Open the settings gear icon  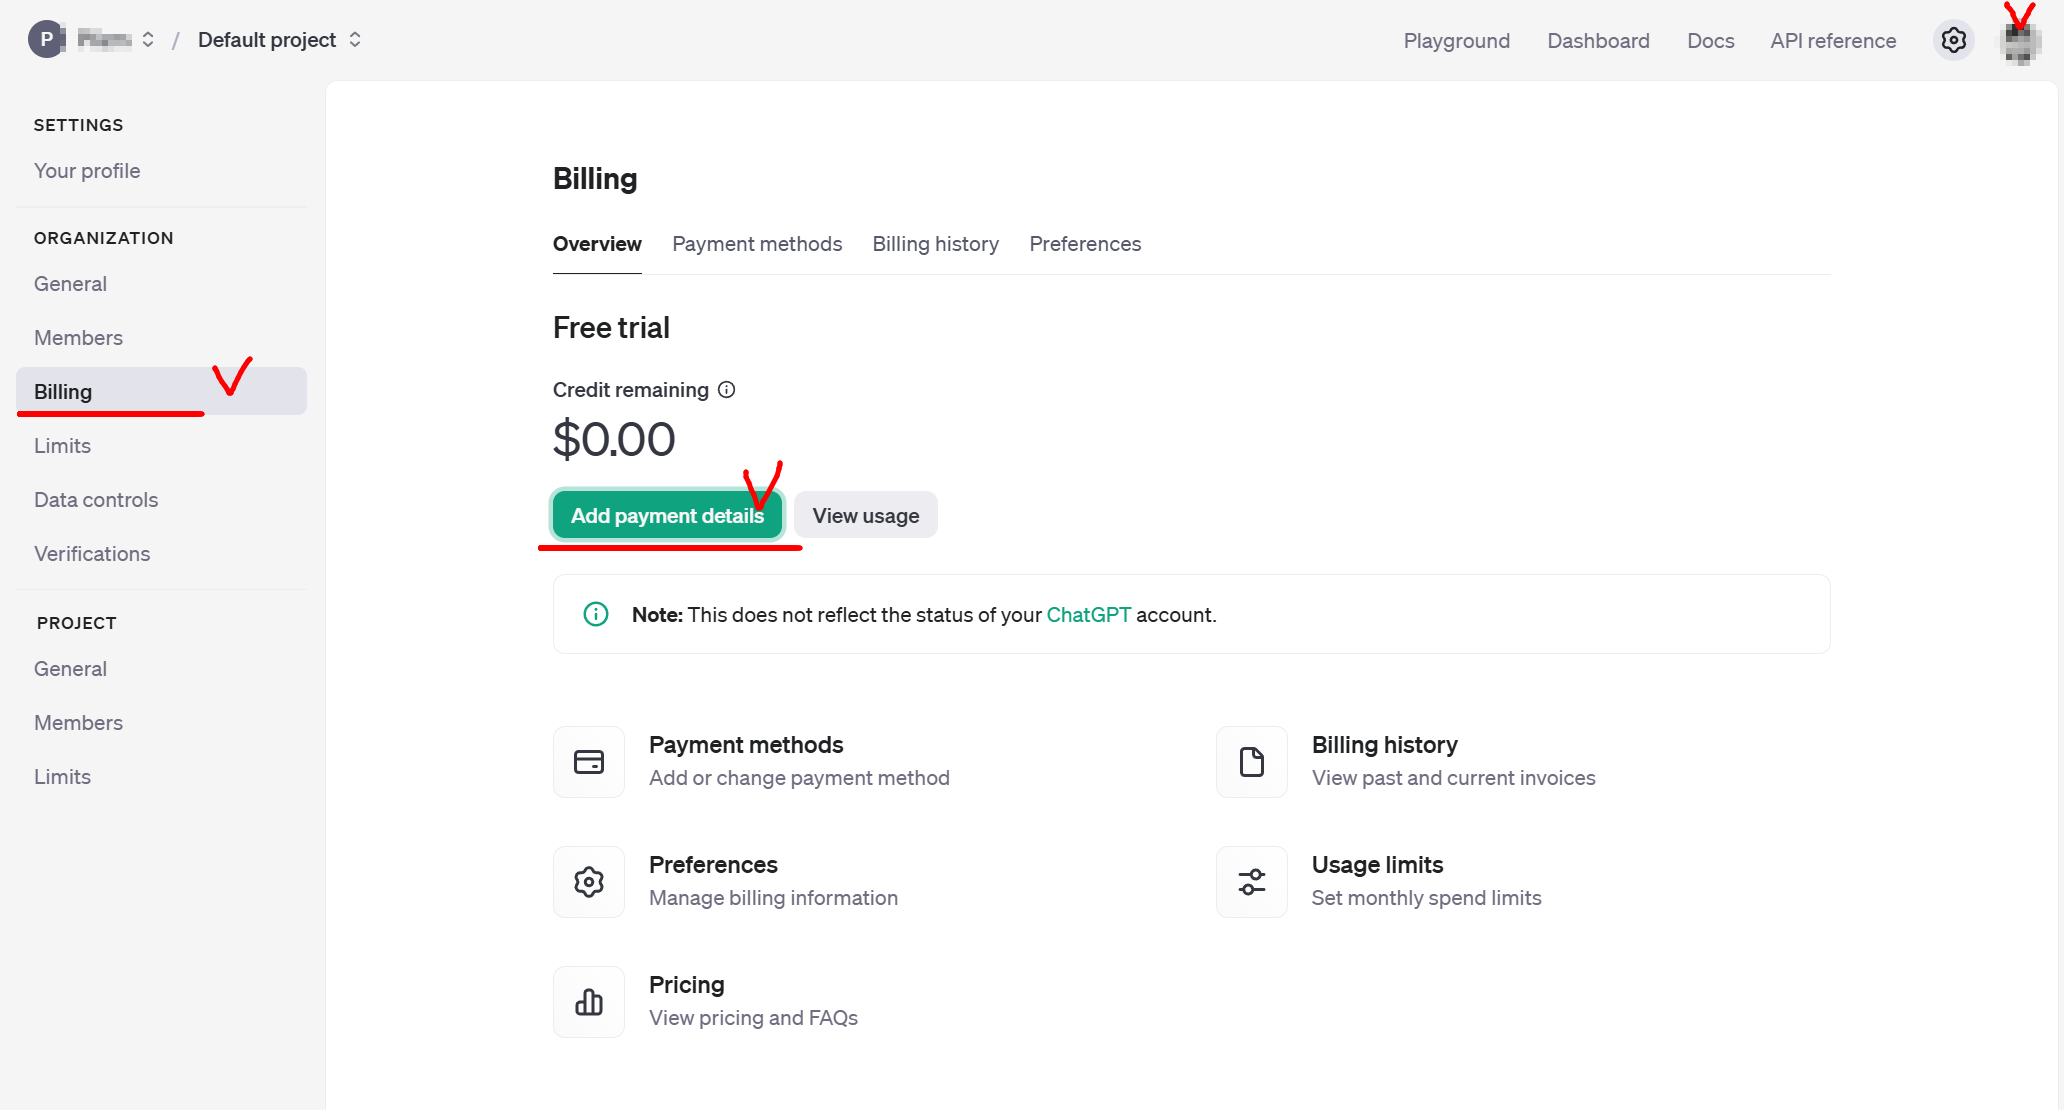pos(1953,40)
